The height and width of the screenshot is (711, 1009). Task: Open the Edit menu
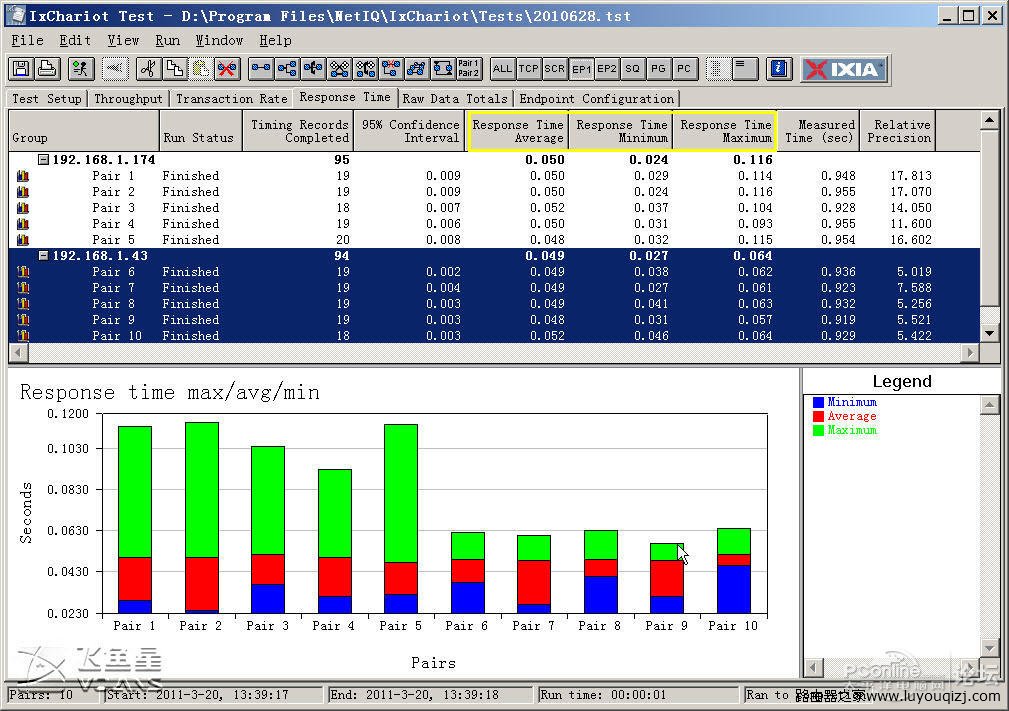tap(75, 41)
